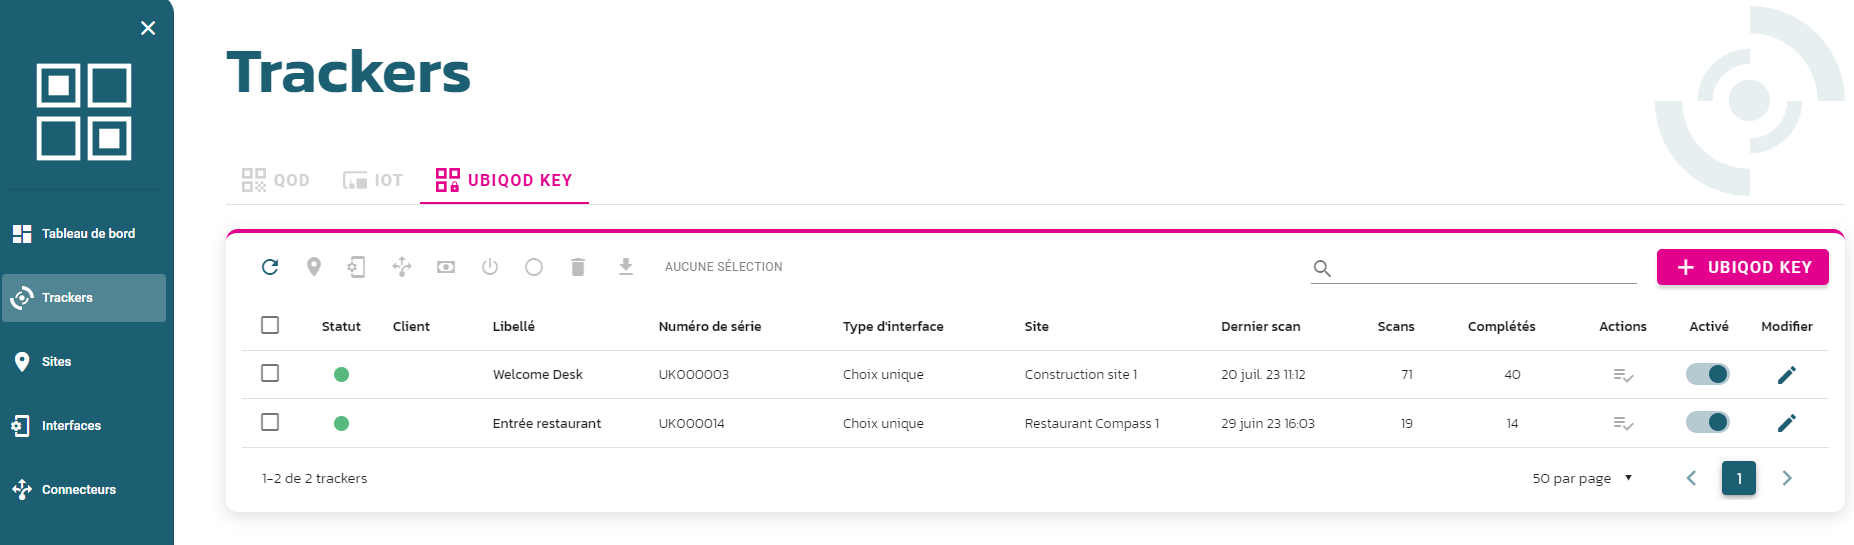Go to next page with right chevron
1854x545 pixels.
tap(1787, 478)
